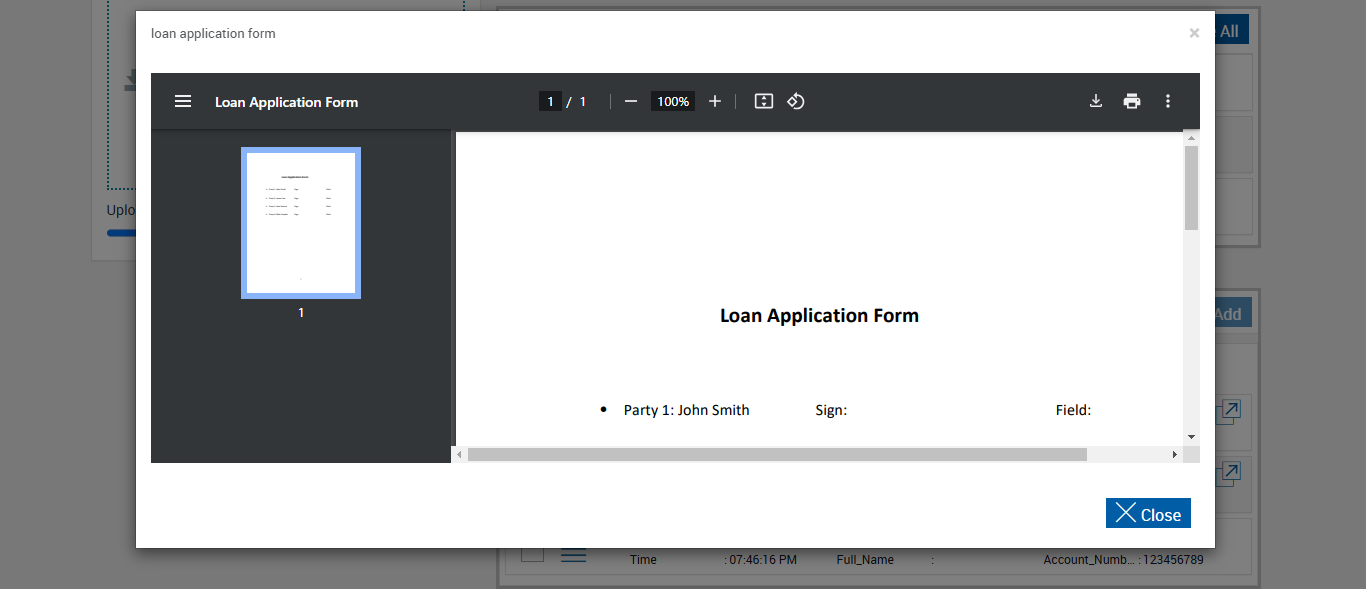The width and height of the screenshot is (1366, 589).
Task: Click the 'Party 1: John Smith' text
Action: pyautogui.click(x=686, y=410)
